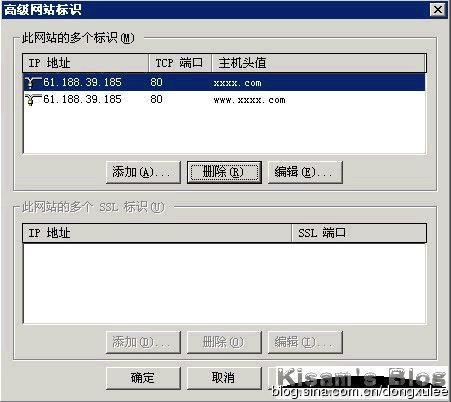This screenshot has height=402, width=451.
Task: Click the 添加(A)... button
Action: (x=143, y=172)
